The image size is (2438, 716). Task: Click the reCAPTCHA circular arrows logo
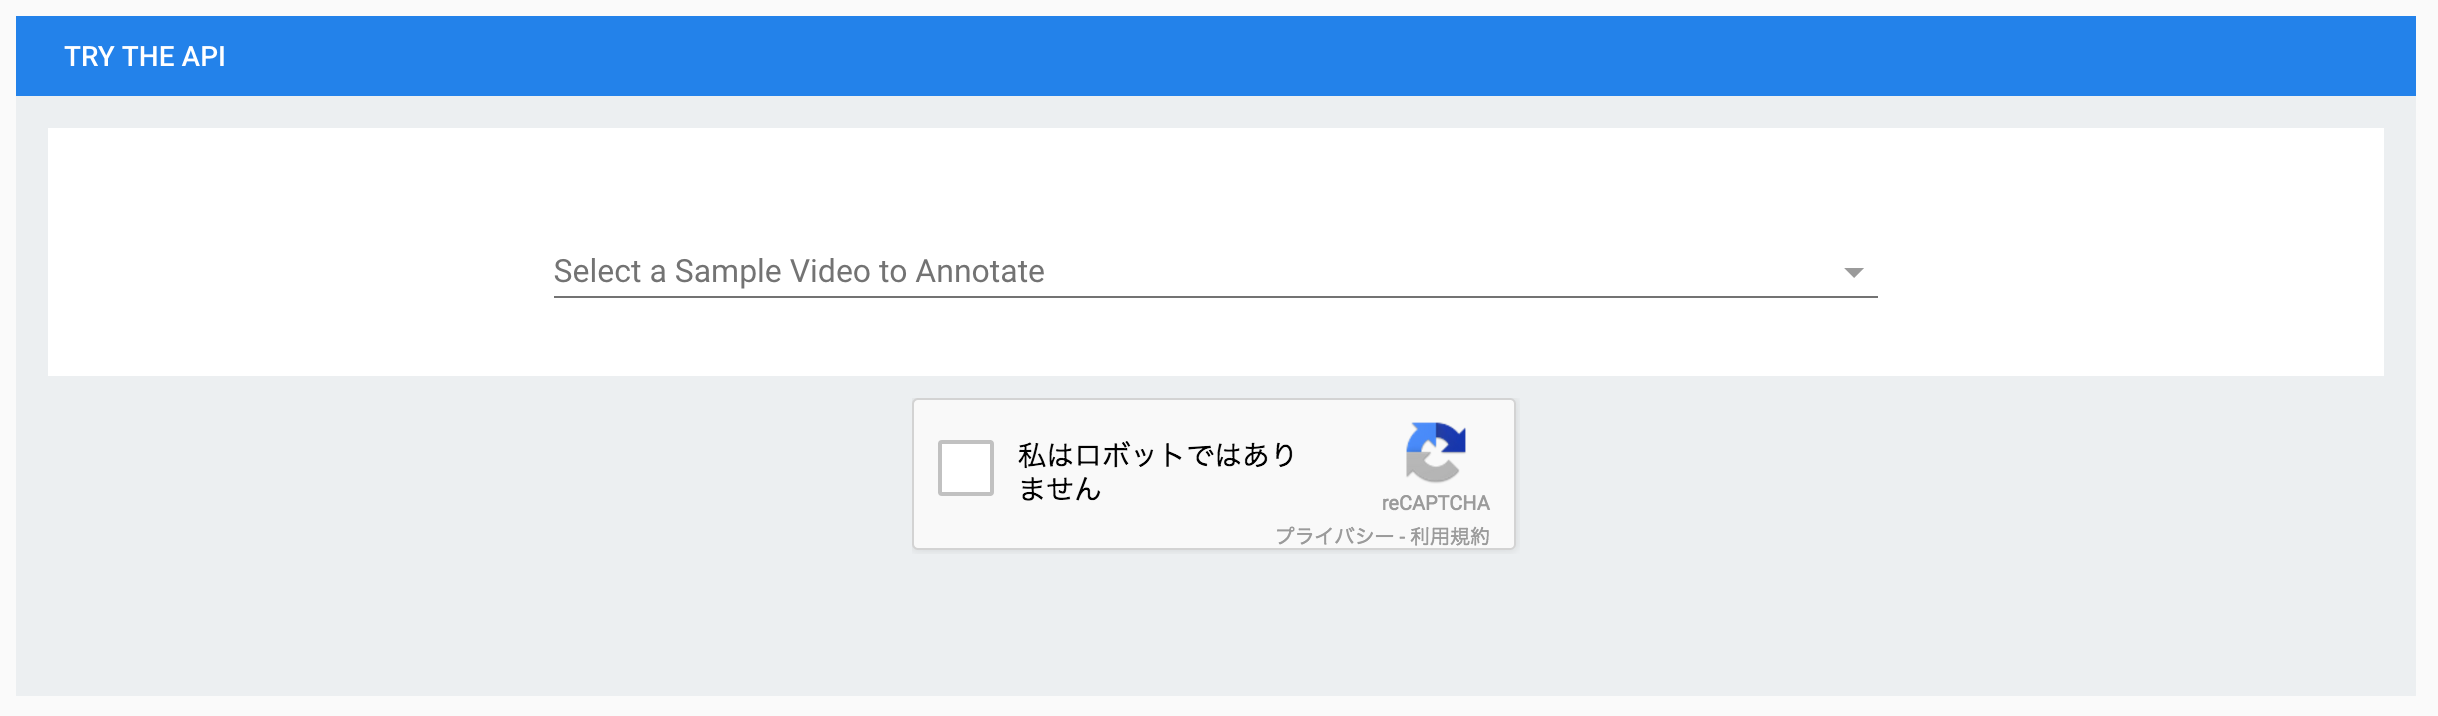(x=1436, y=452)
